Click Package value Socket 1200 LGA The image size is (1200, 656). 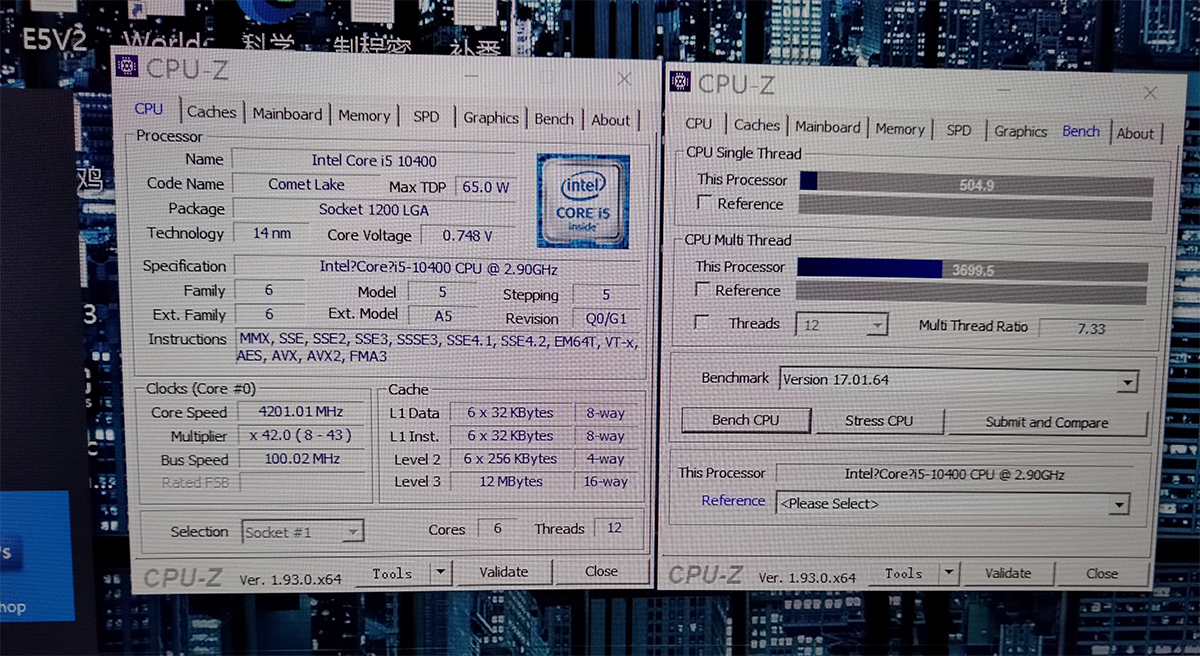374,209
